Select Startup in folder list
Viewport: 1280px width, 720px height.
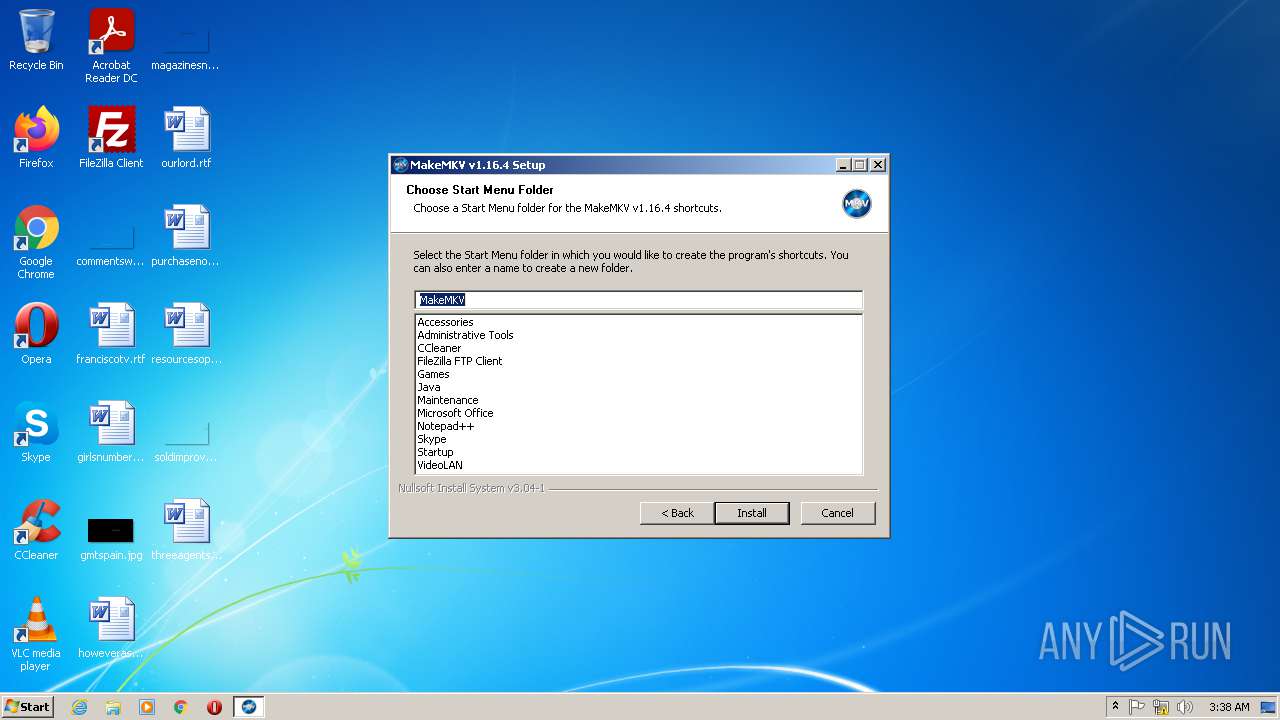point(435,452)
